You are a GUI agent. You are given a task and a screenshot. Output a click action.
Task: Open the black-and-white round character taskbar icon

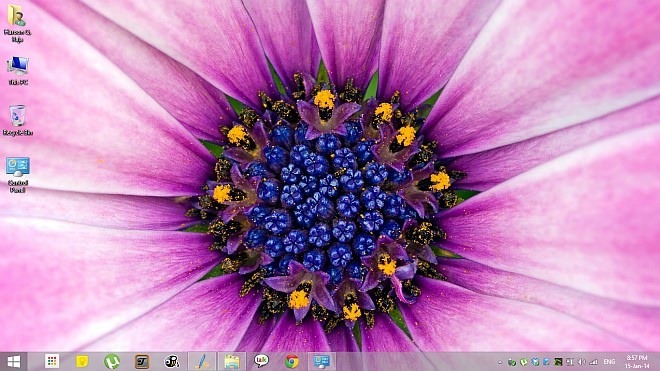click(172, 361)
